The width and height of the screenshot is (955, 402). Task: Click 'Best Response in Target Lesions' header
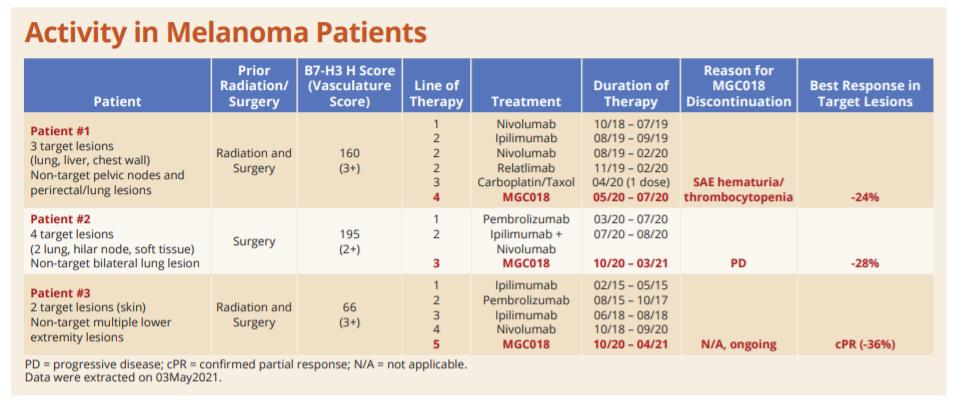(x=864, y=94)
